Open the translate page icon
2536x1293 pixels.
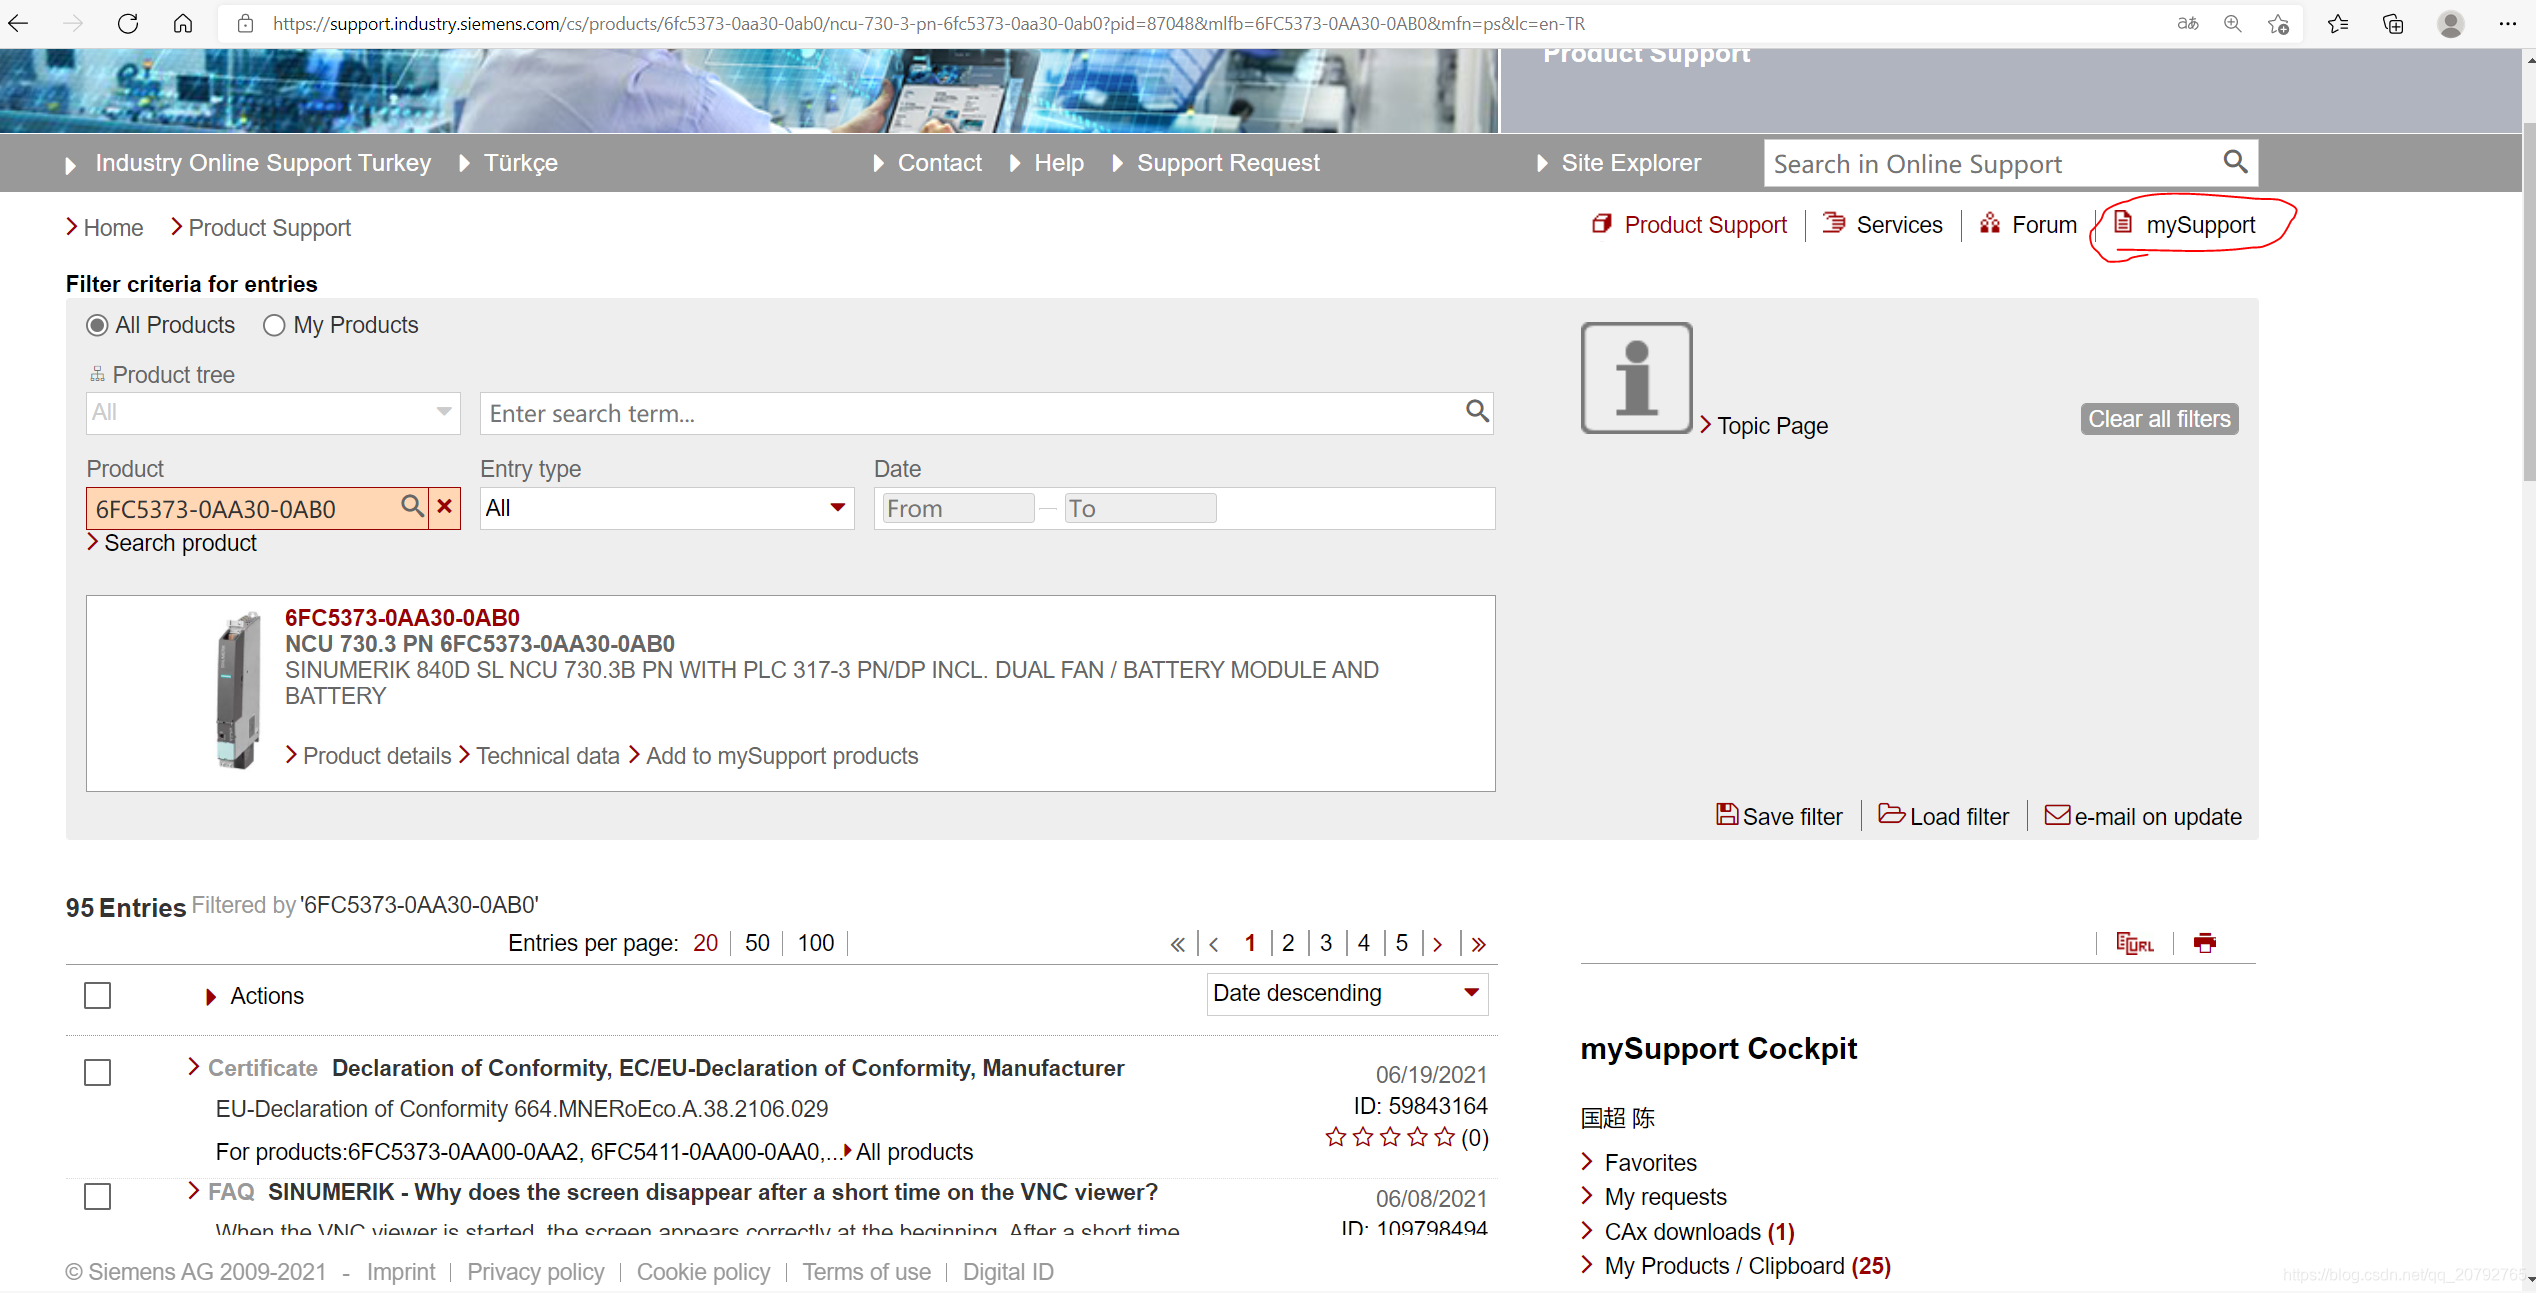2188,24
